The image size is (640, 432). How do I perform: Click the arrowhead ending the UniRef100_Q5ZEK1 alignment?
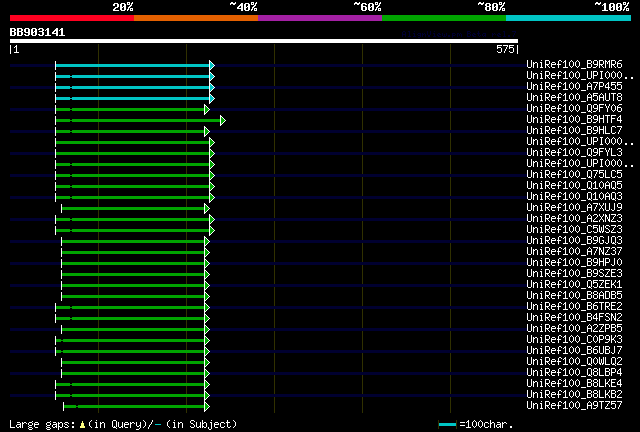(x=207, y=285)
